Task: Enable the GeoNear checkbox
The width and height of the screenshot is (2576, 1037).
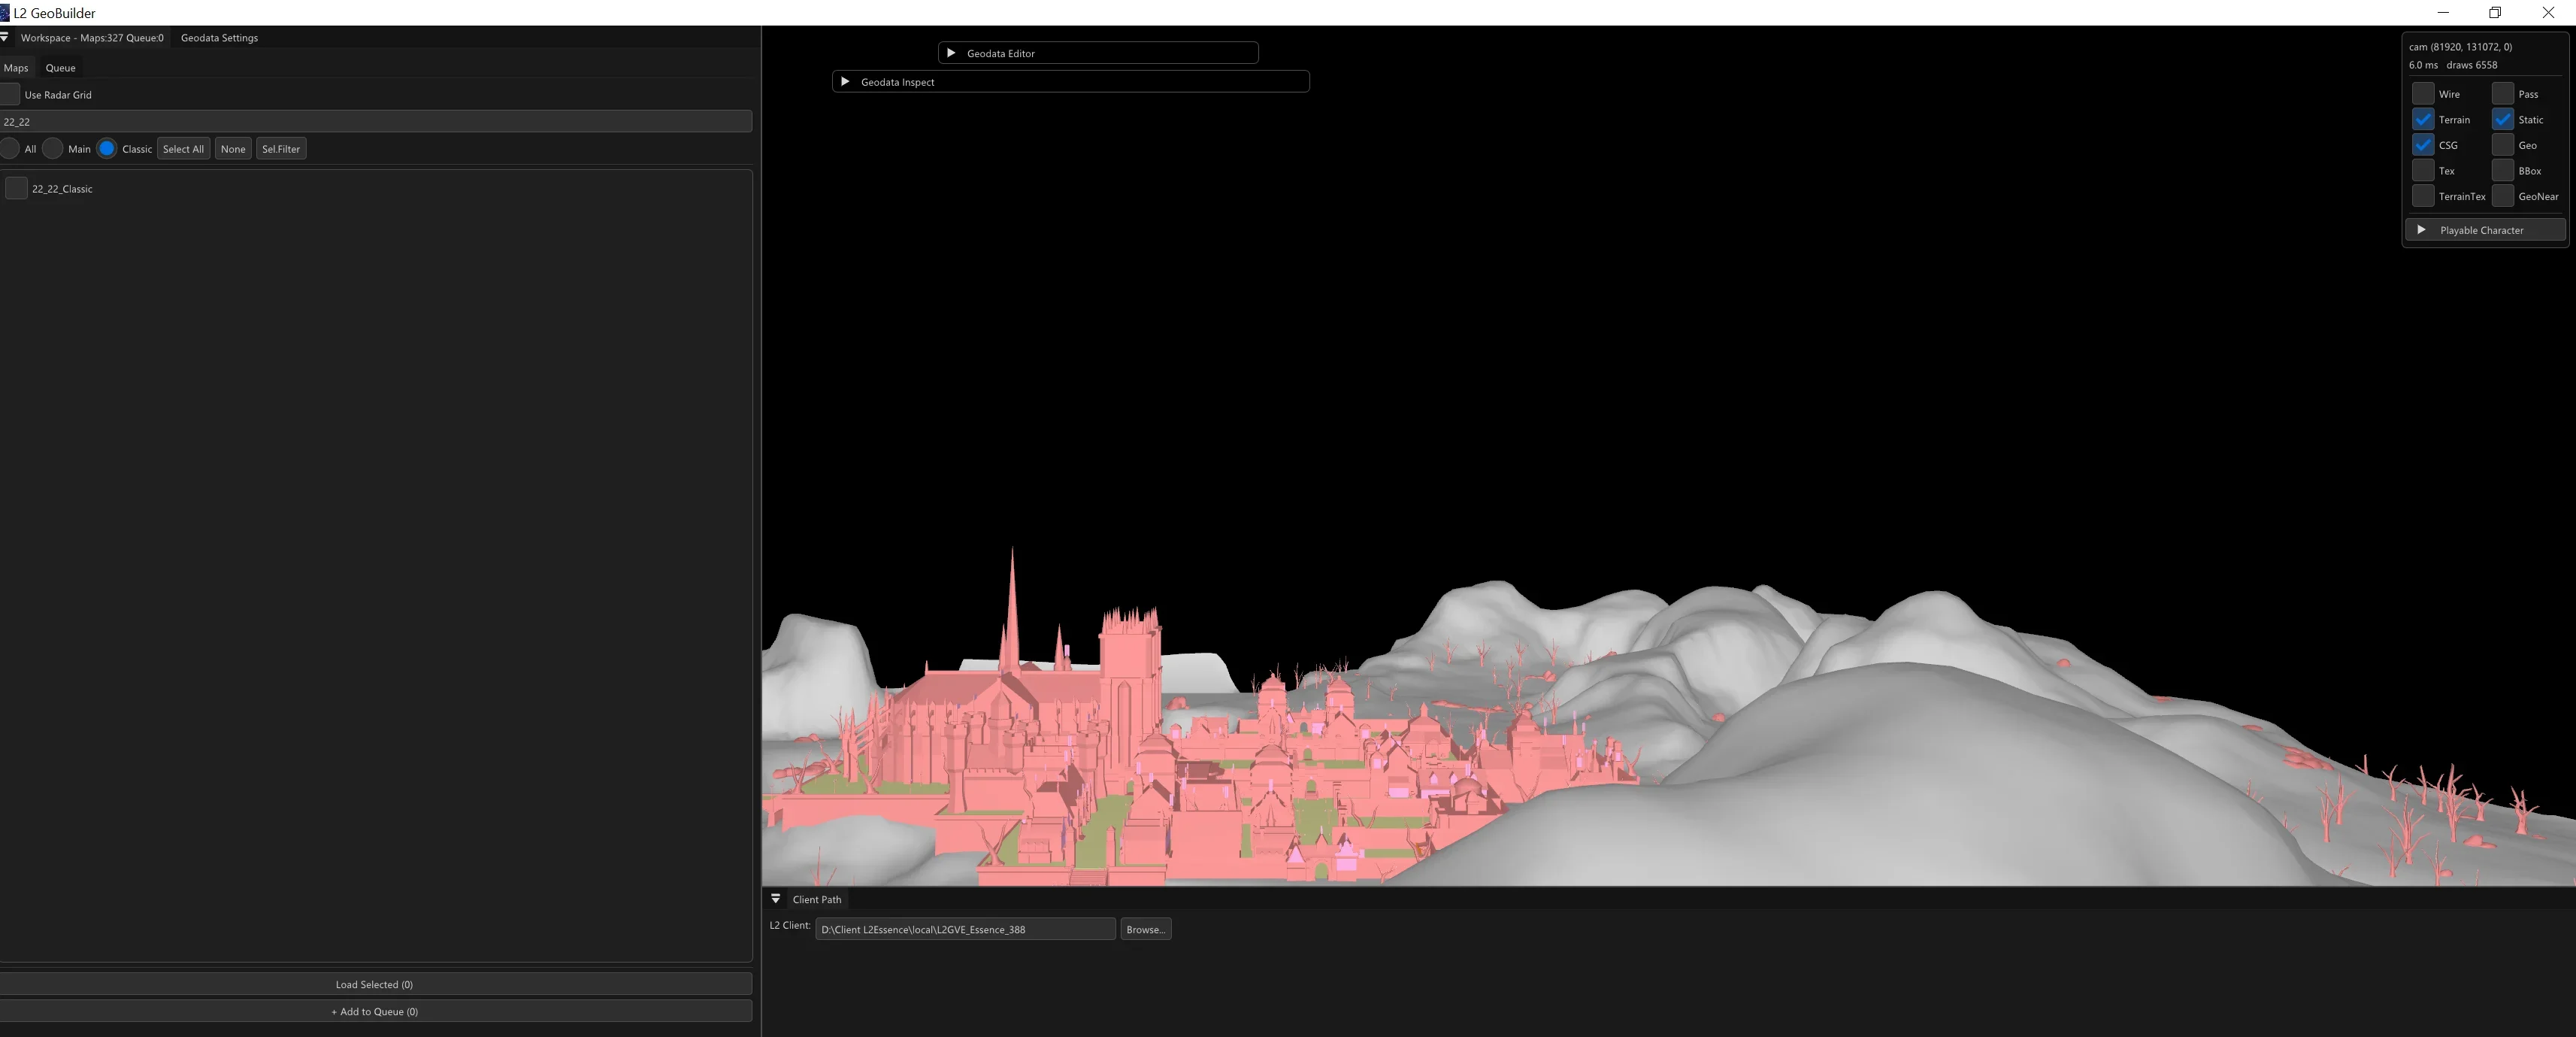Action: 2503,196
